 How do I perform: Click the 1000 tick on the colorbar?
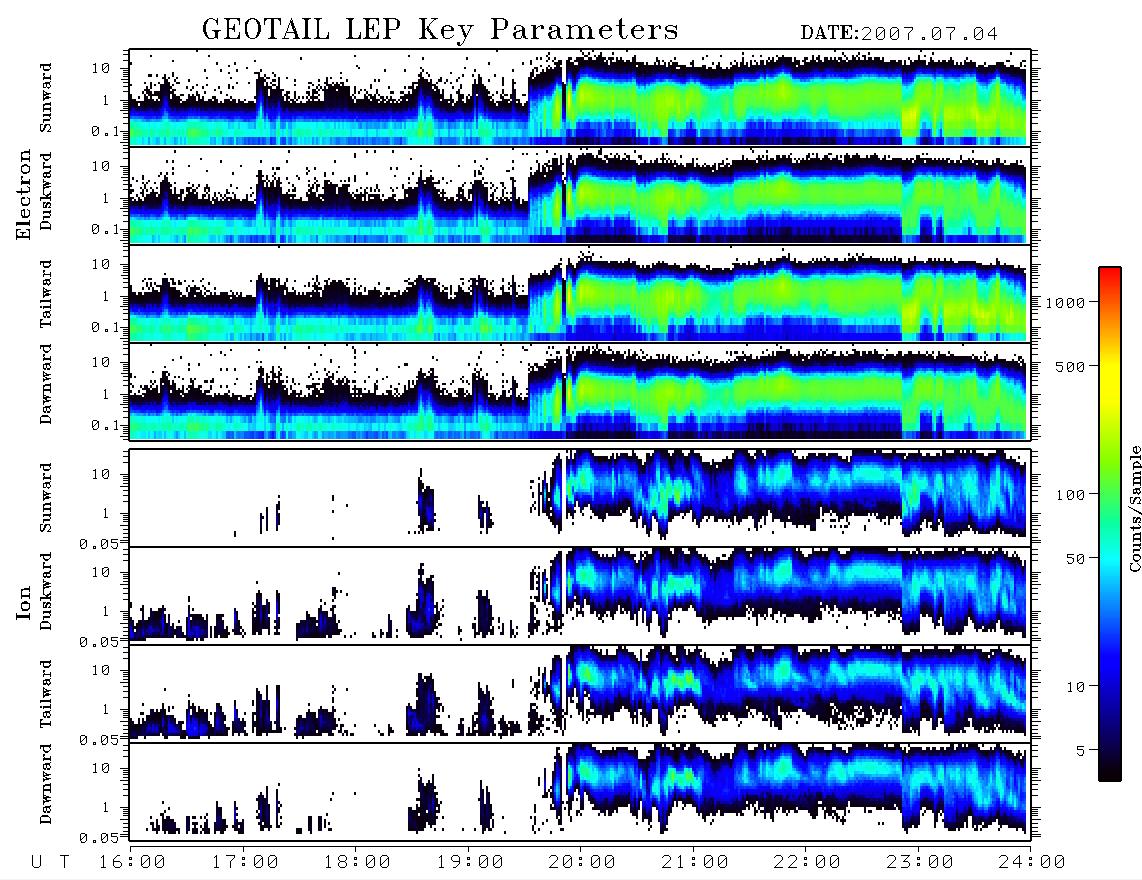(1065, 303)
